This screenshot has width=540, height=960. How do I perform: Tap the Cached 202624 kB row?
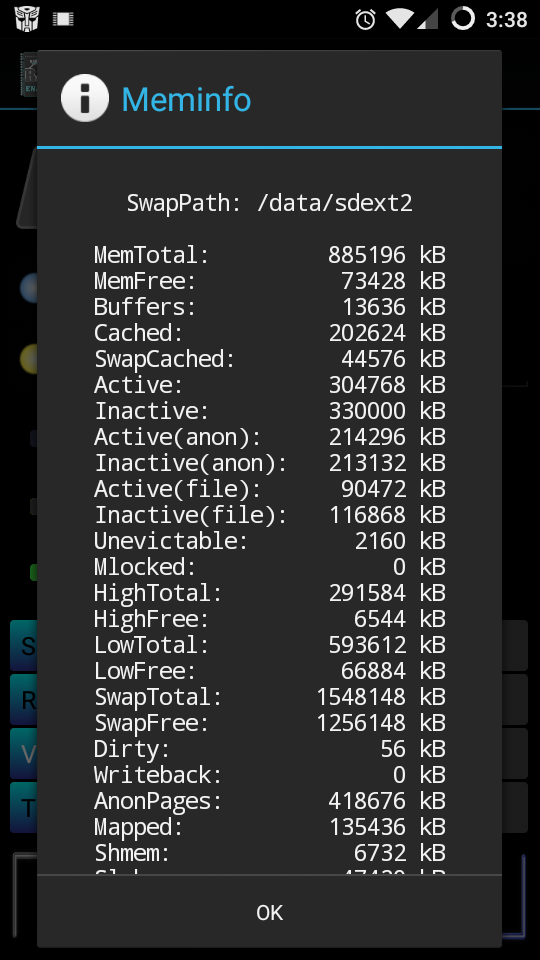click(x=269, y=332)
